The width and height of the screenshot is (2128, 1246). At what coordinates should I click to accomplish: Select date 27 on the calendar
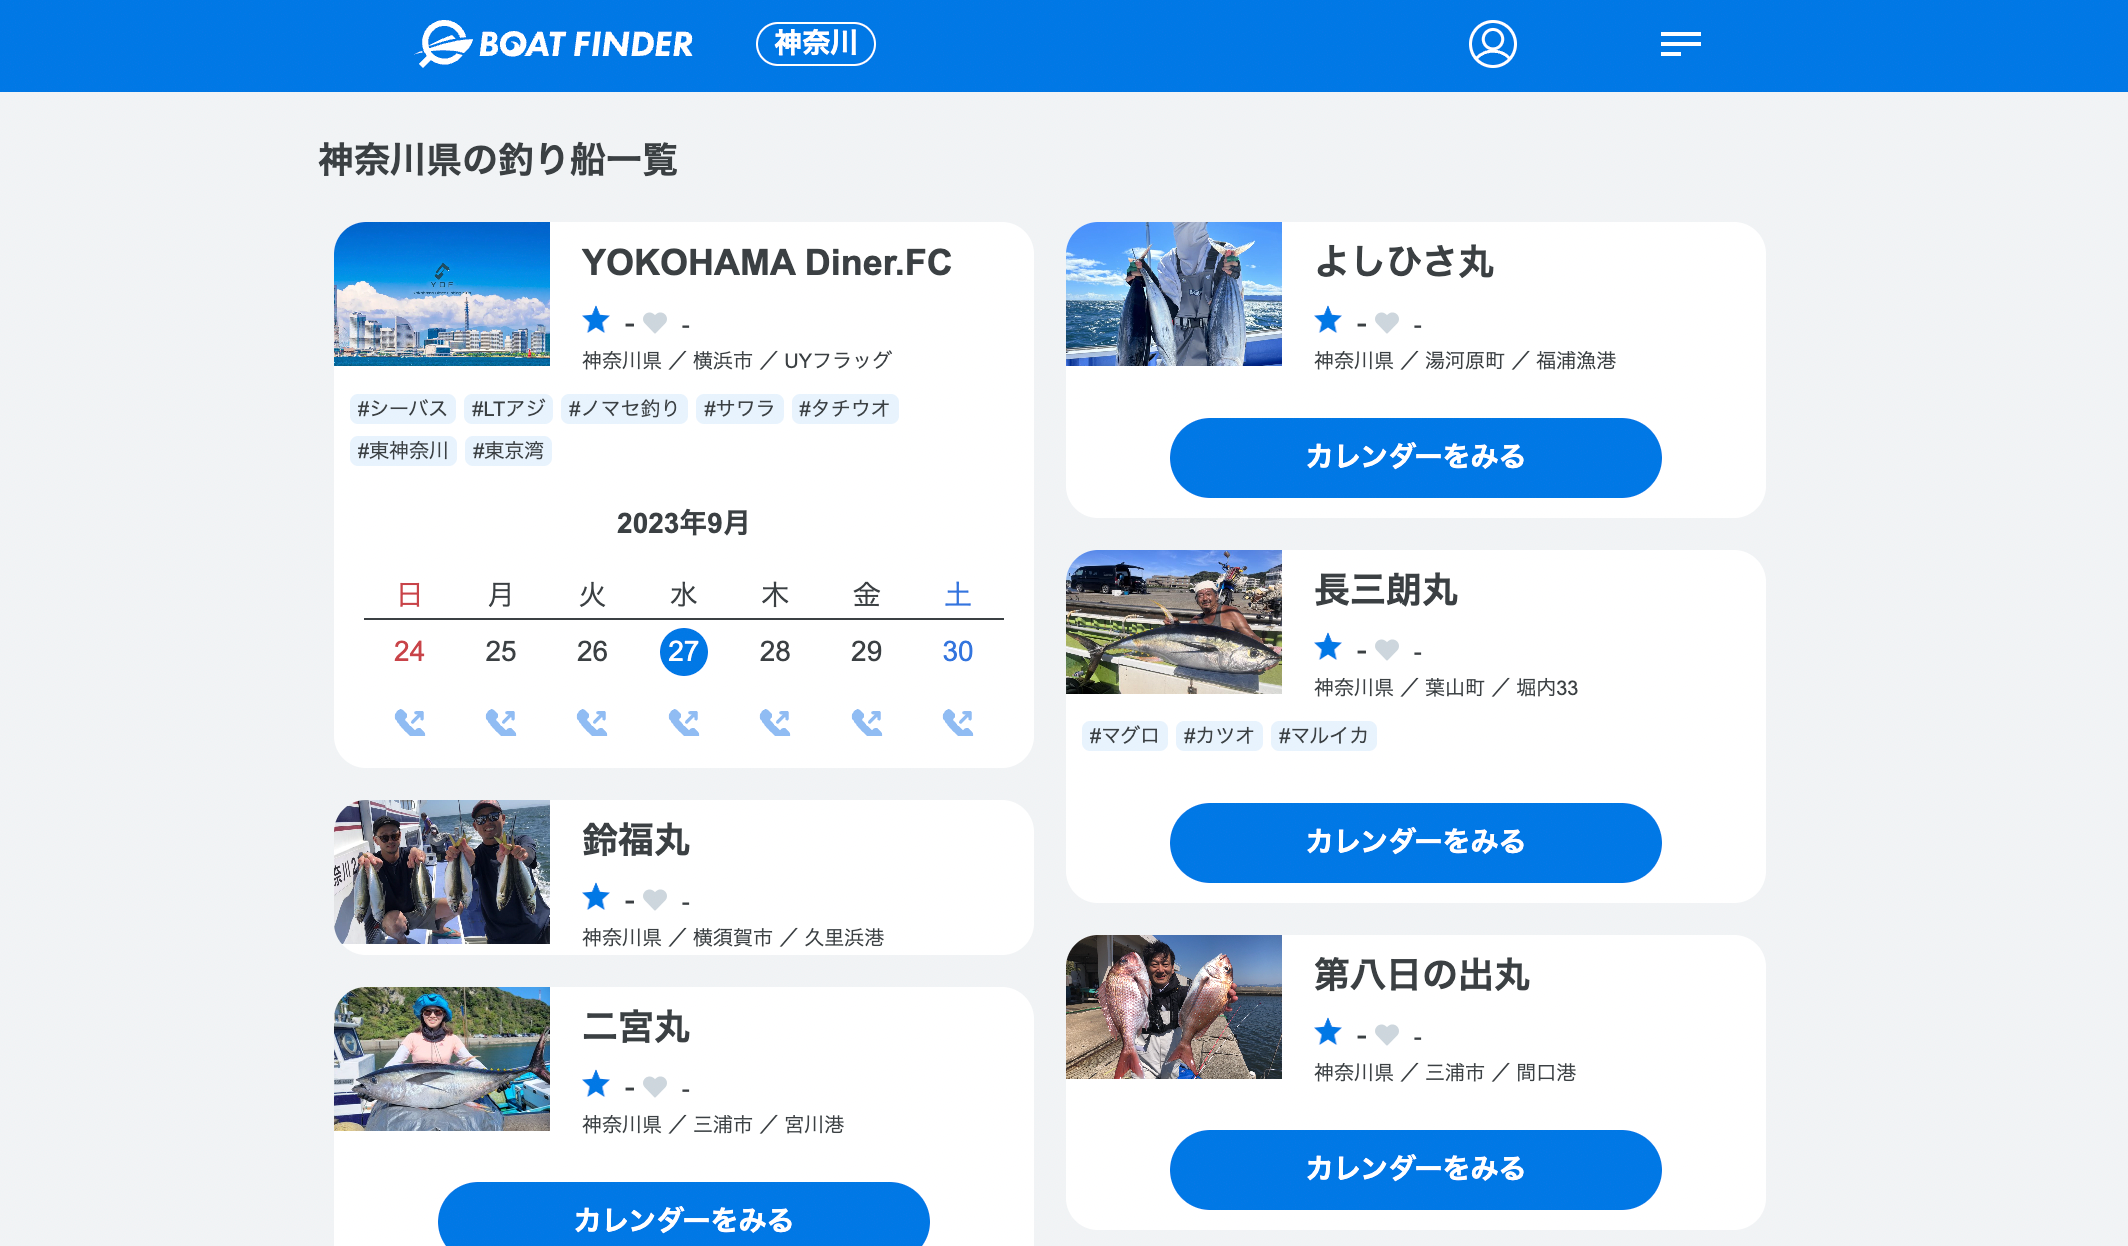click(684, 651)
